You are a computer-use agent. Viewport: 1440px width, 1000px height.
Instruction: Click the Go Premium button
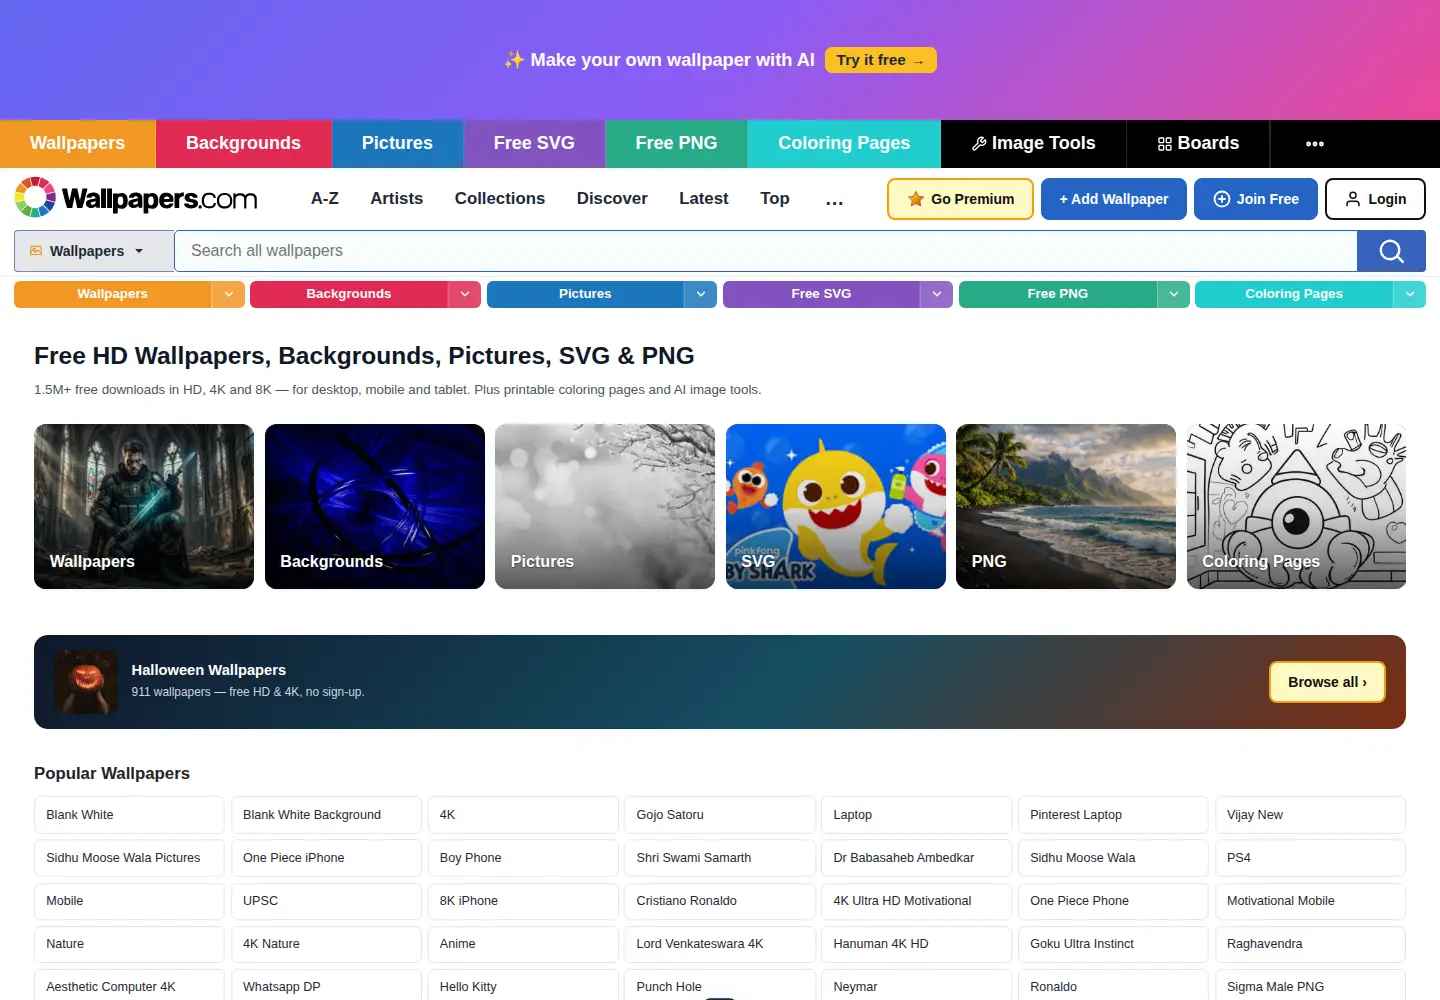960,199
